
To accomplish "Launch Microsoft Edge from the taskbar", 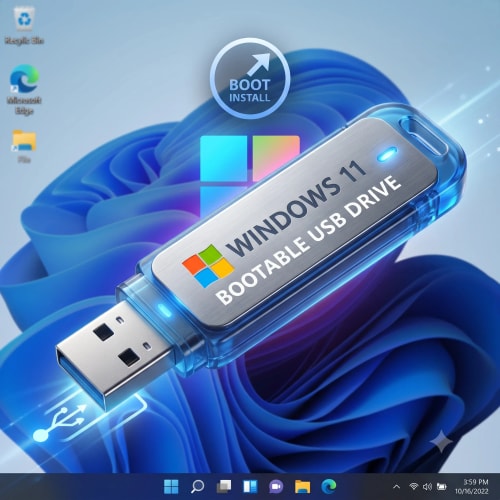I will click(329, 486).
